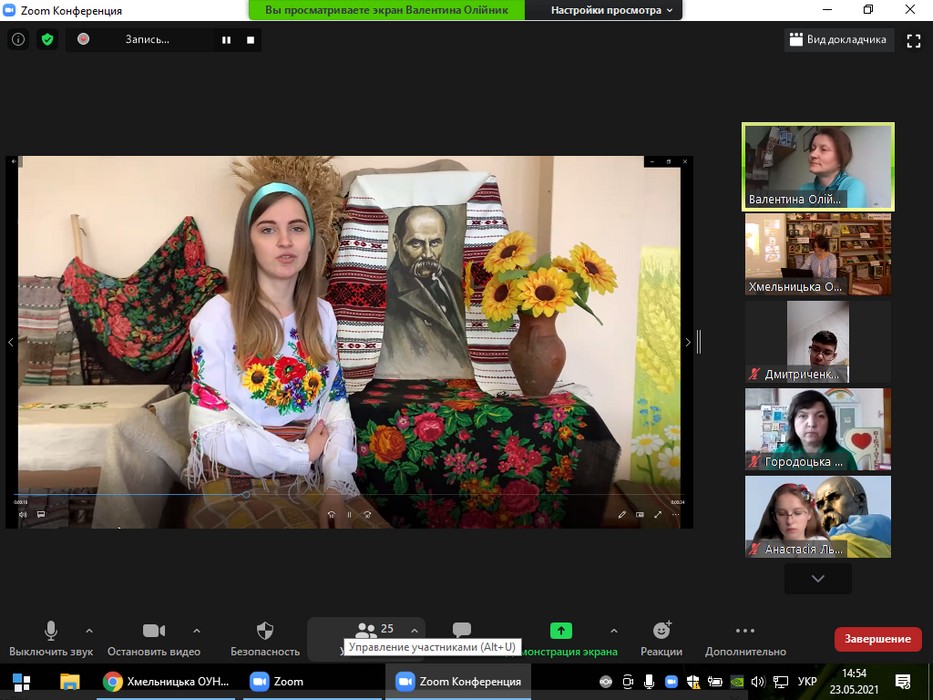Open Дополнительно more options
The image size is (933, 700).
pos(745,639)
